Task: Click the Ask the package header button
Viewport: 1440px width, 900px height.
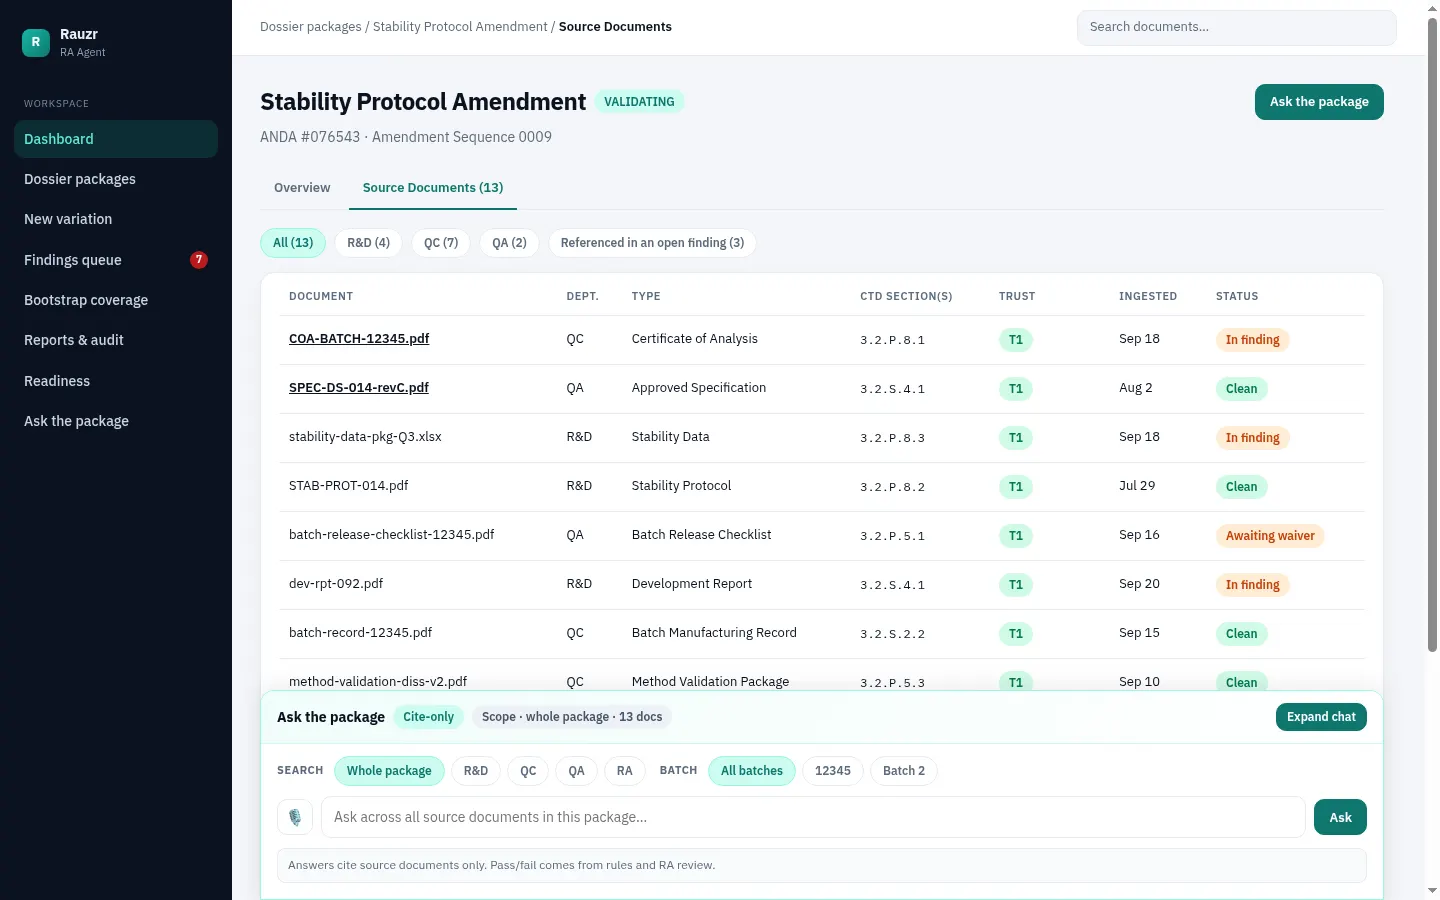Action: click(1319, 102)
